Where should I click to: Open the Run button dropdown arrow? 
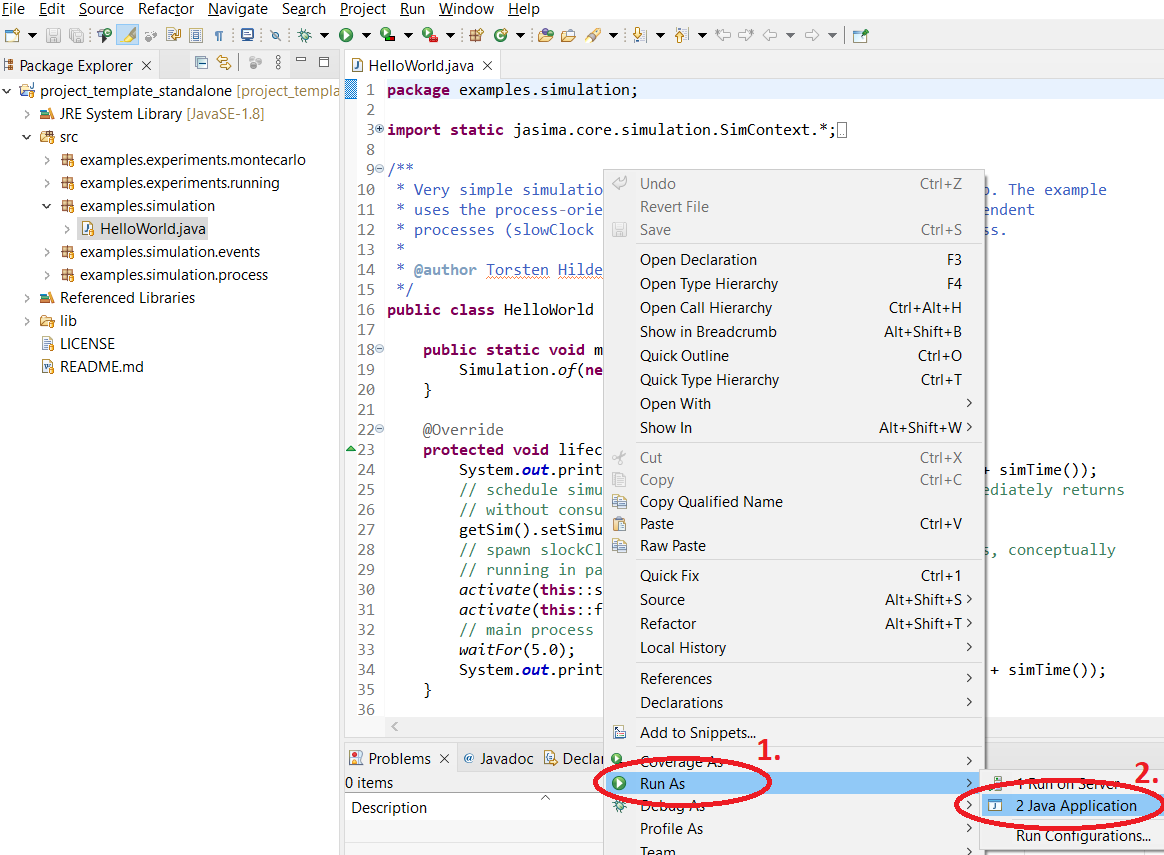pyautogui.click(x=365, y=35)
